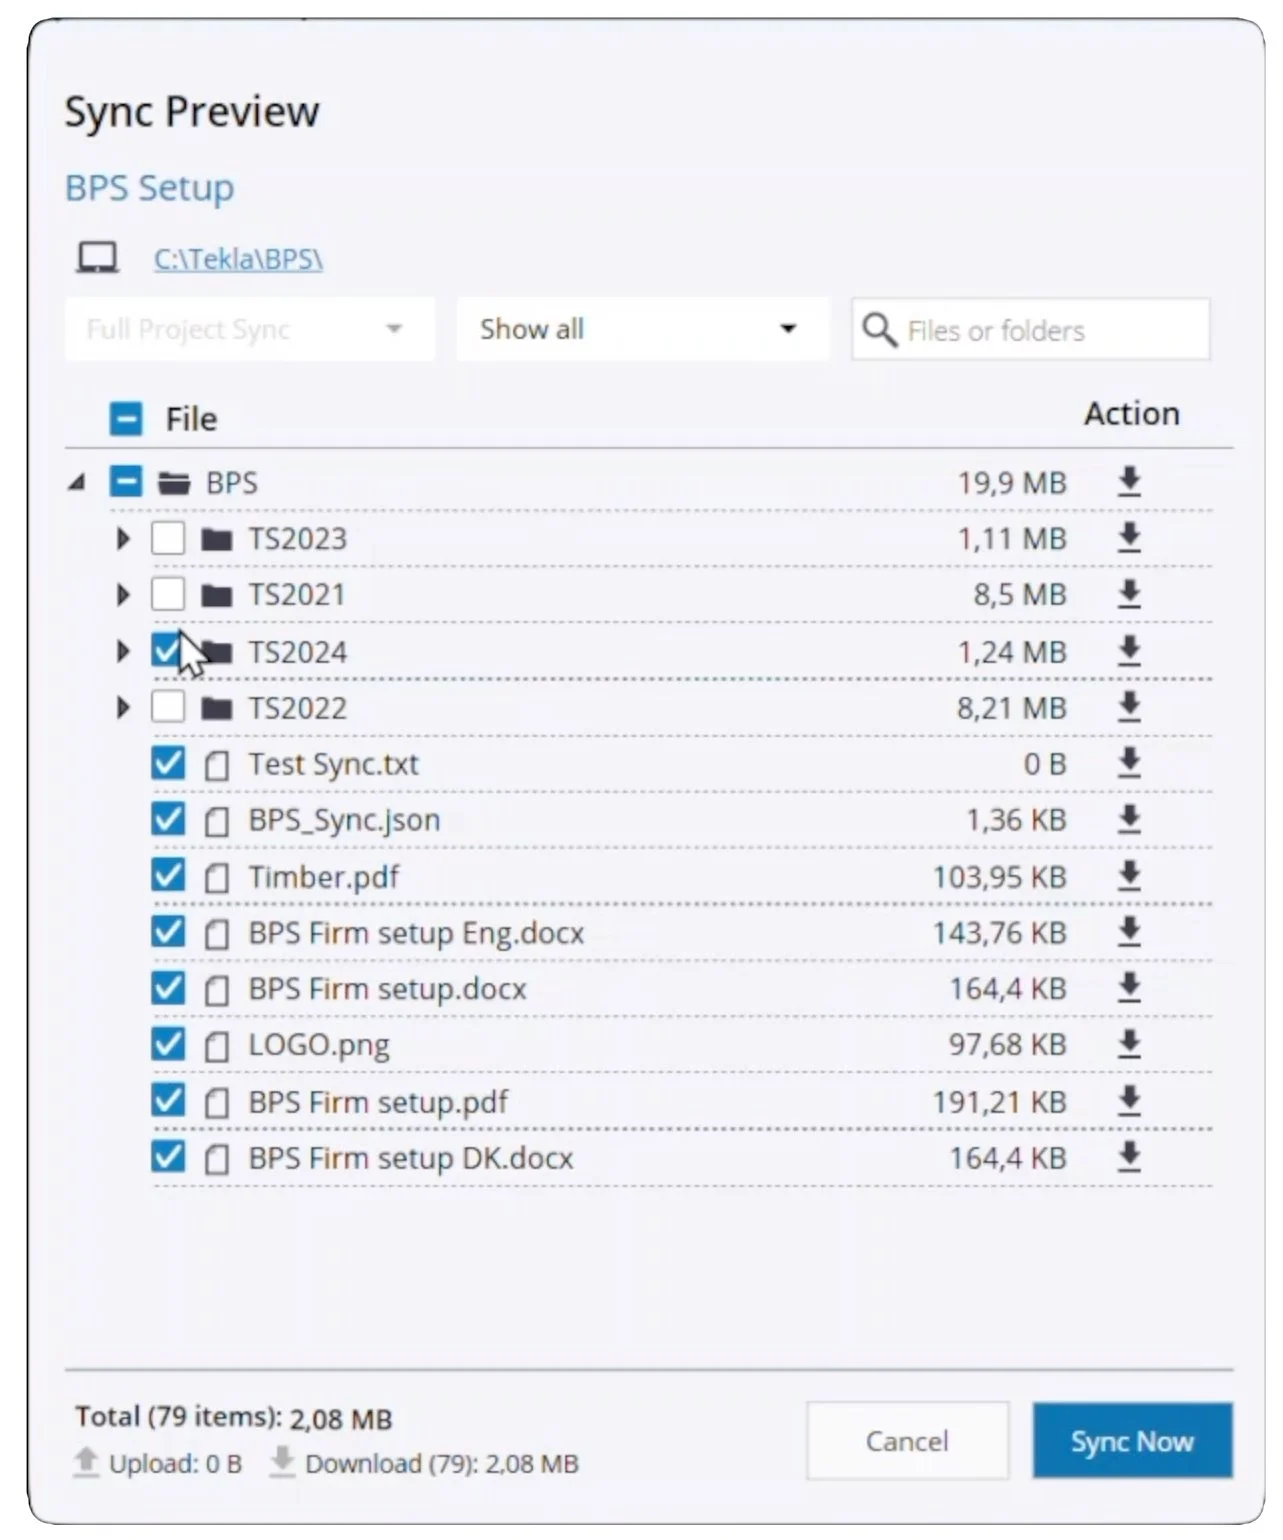
Task: Uncheck BPS Firm setup Eng.docx checkbox
Action: click(168, 932)
